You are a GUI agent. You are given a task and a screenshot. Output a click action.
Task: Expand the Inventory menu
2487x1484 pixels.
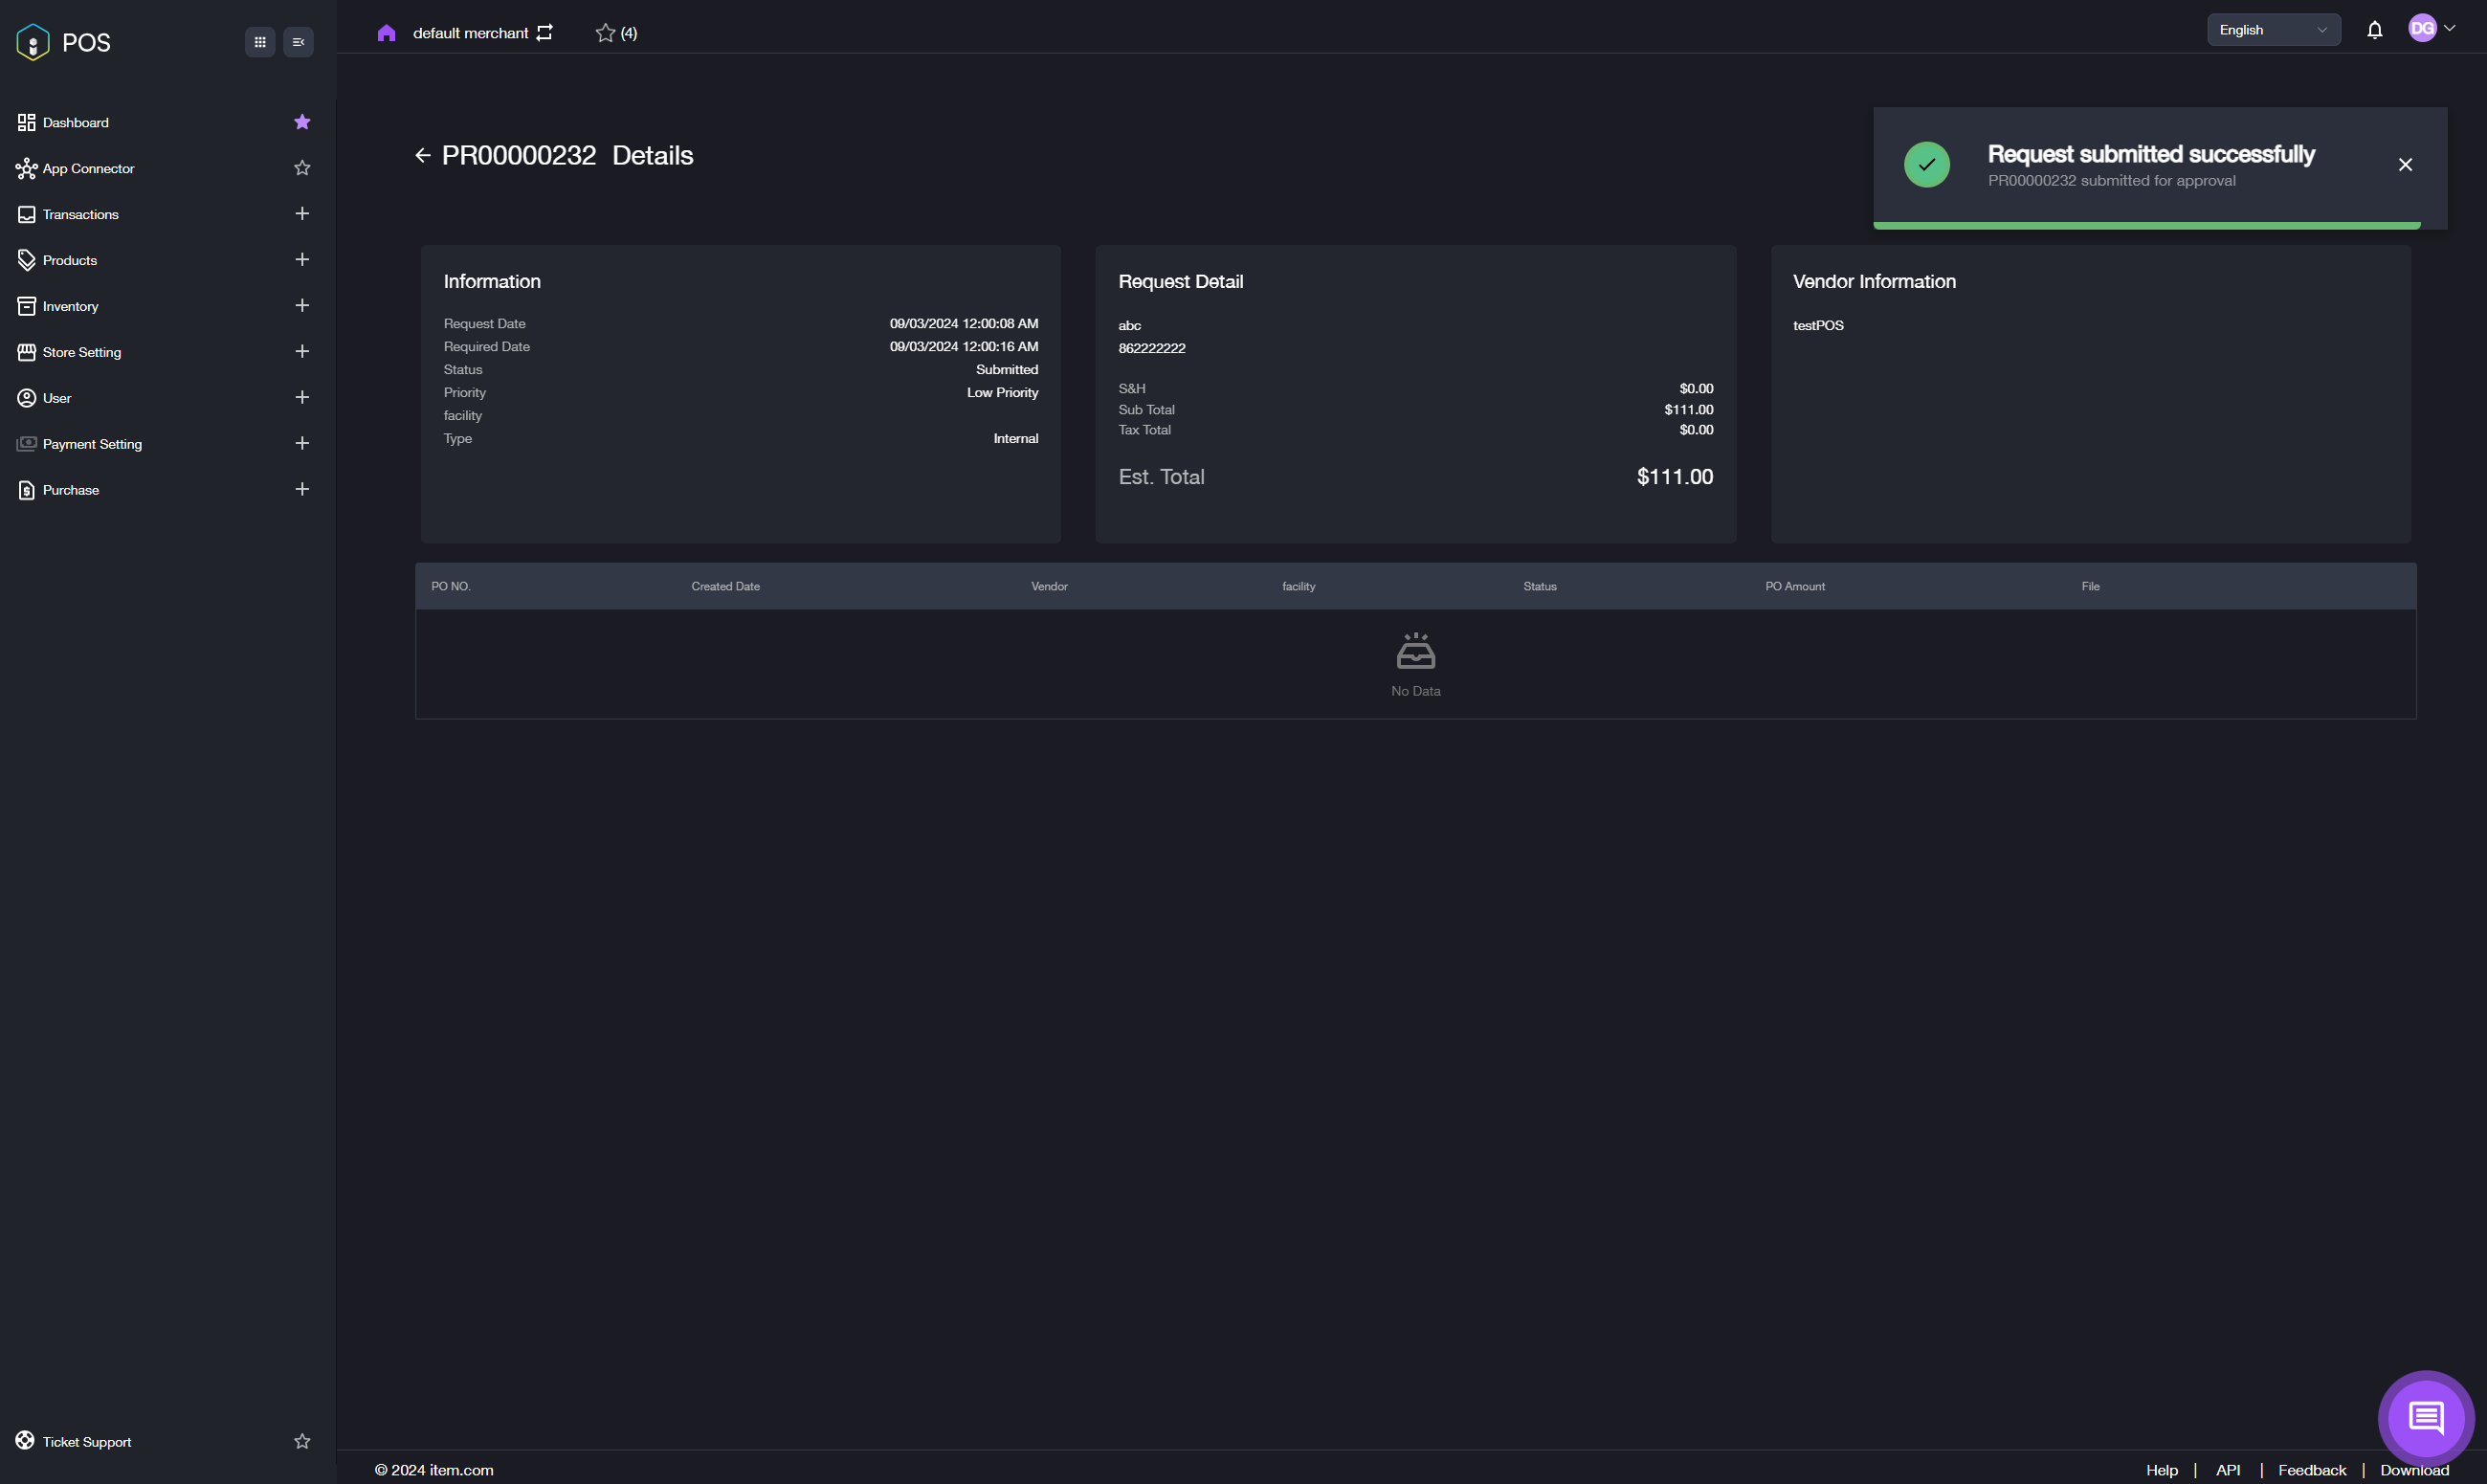(x=302, y=306)
